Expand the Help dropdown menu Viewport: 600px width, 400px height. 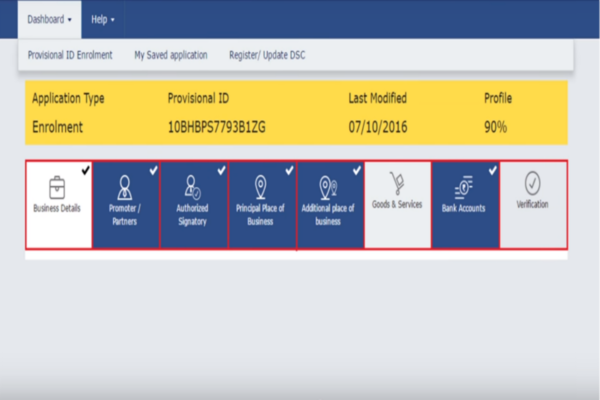coord(103,19)
